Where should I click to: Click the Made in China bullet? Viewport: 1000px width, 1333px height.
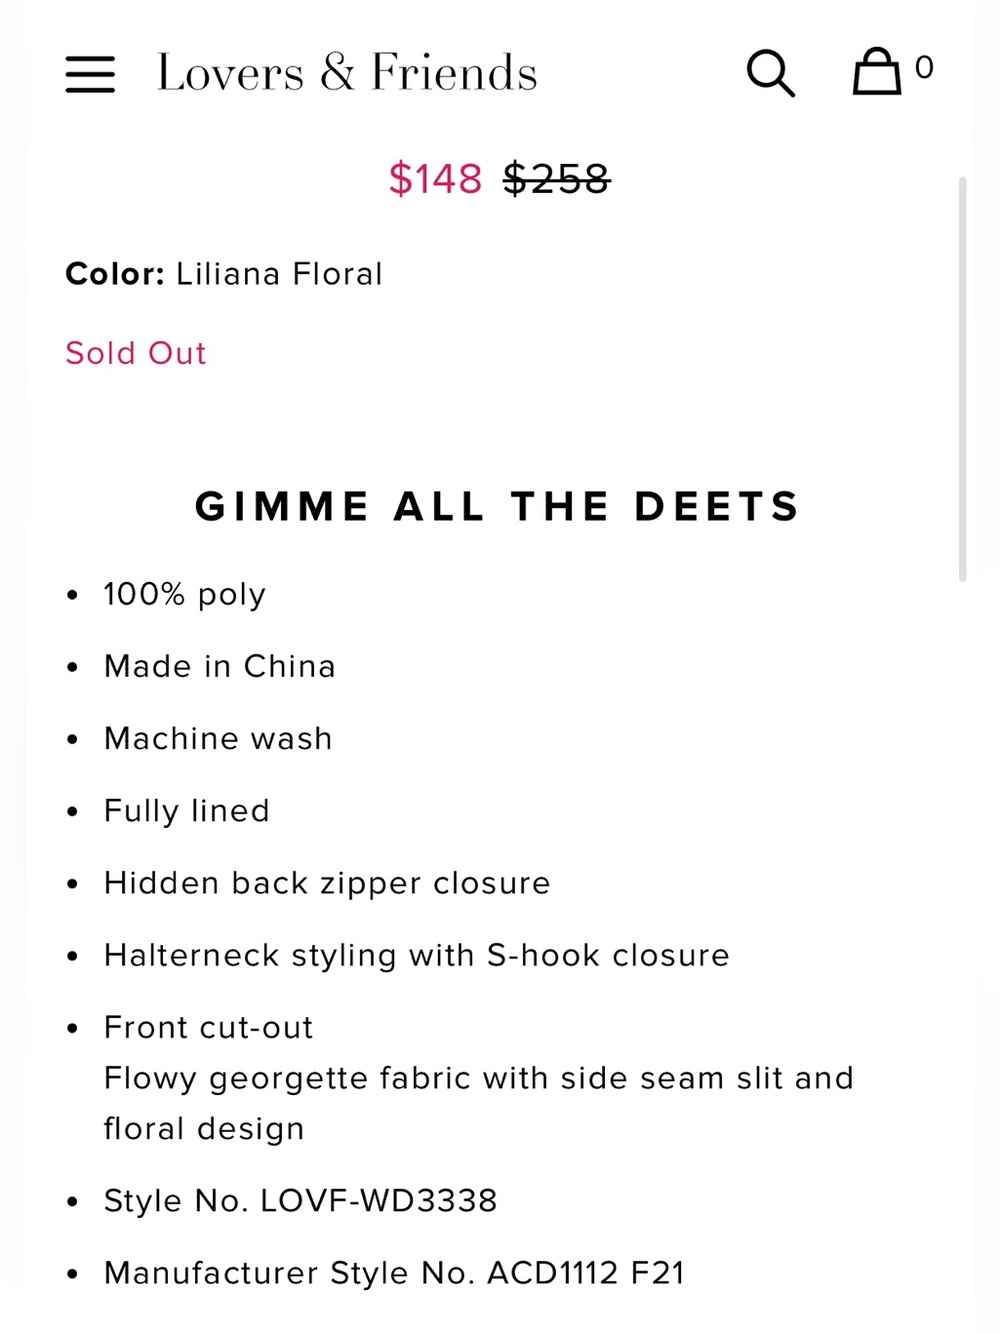220,666
